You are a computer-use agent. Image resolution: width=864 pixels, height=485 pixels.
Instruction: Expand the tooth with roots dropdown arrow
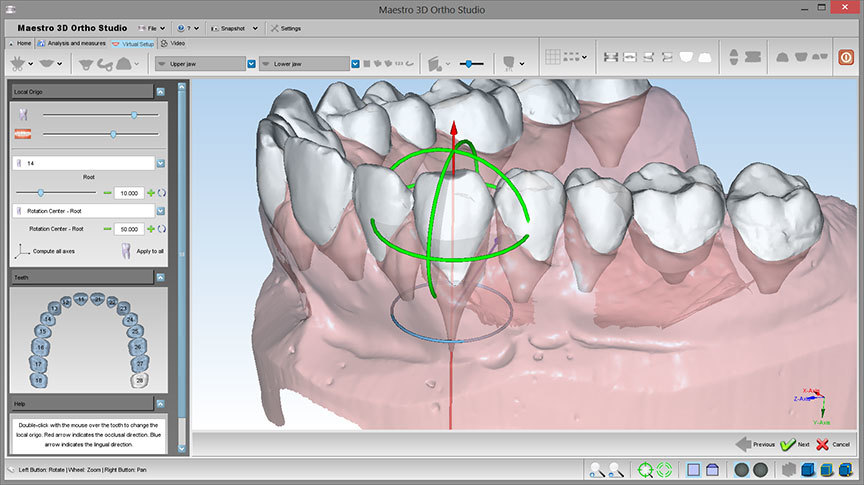522,64
